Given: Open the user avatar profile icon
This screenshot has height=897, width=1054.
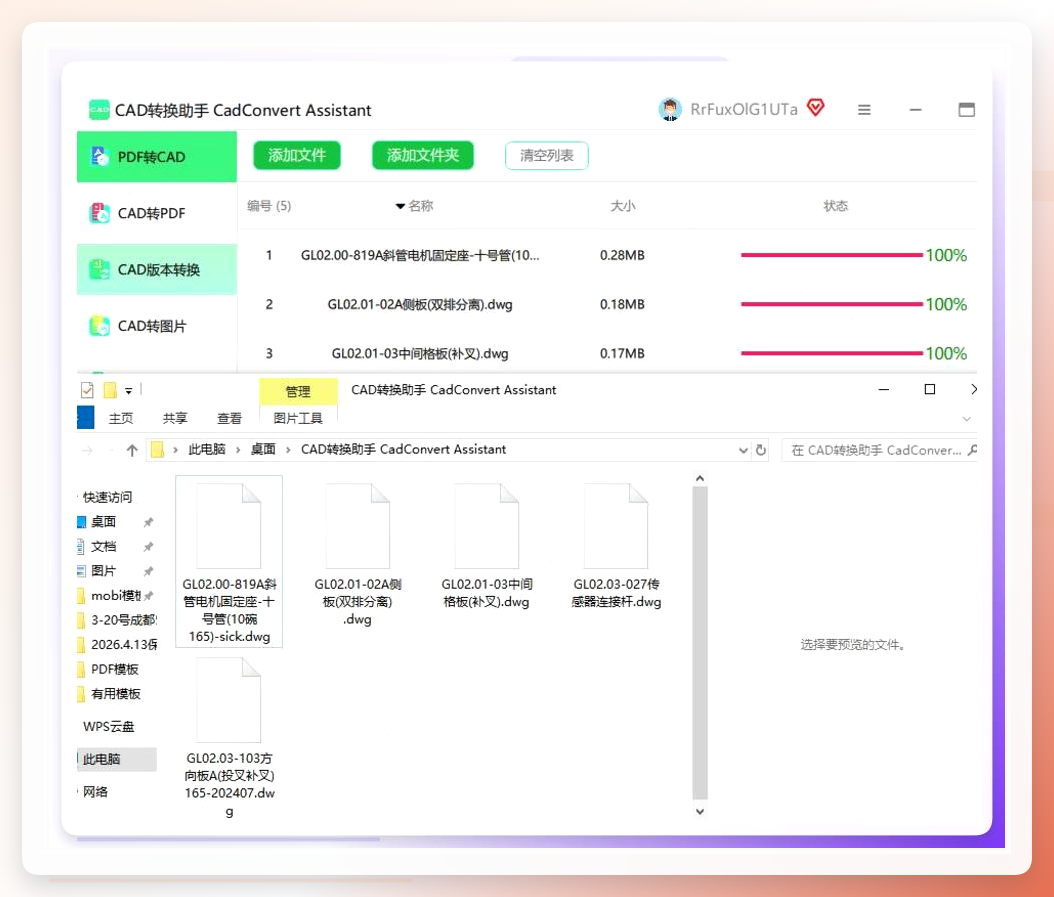Looking at the screenshot, I should click(670, 109).
